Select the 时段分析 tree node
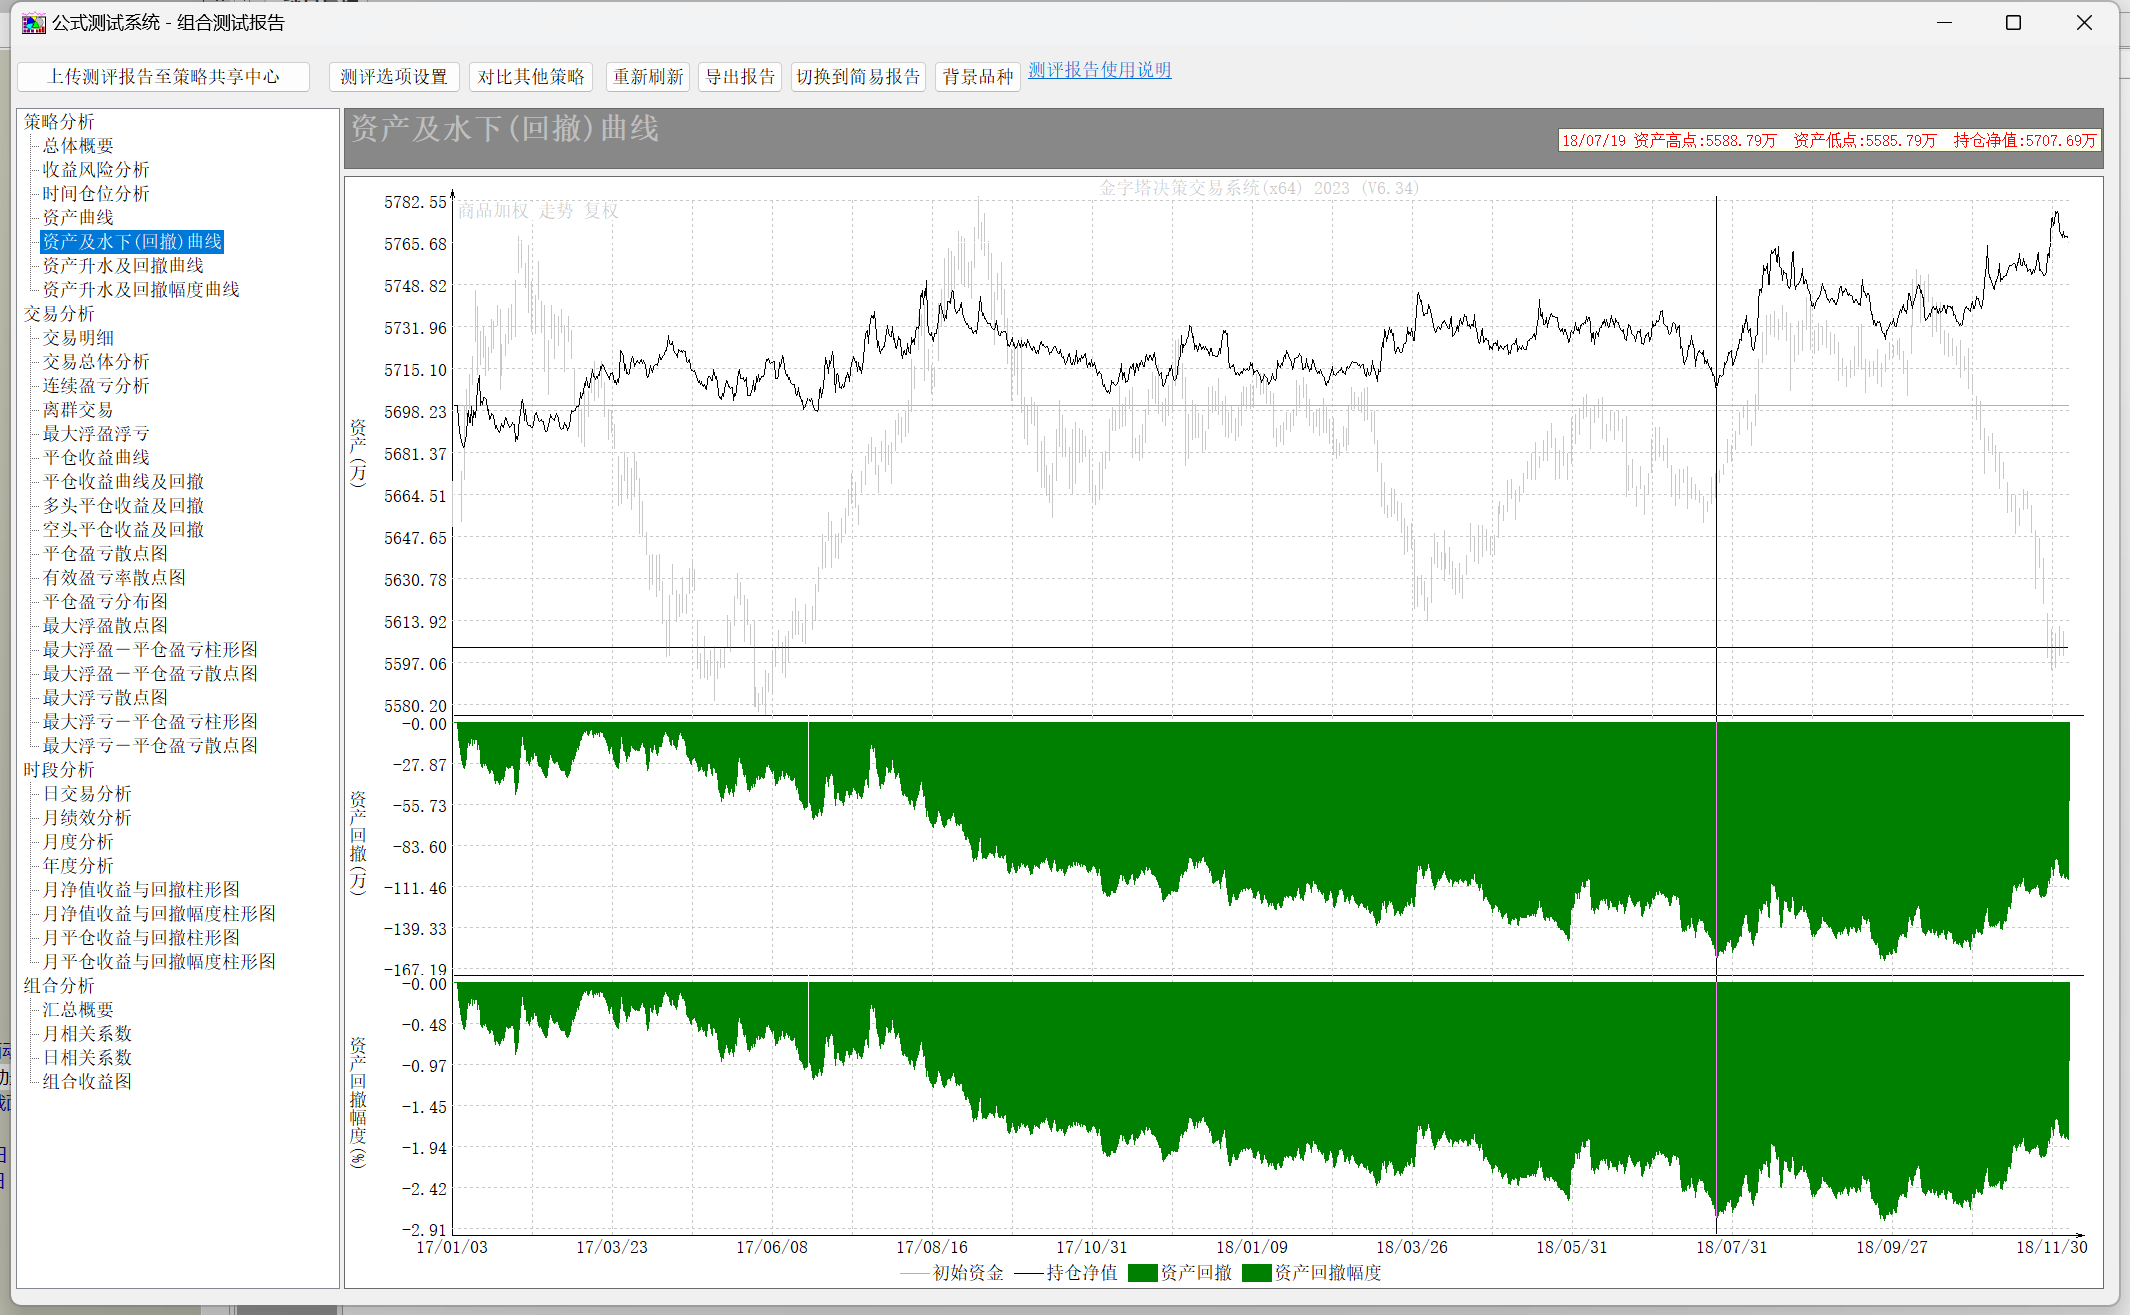 tap(59, 769)
